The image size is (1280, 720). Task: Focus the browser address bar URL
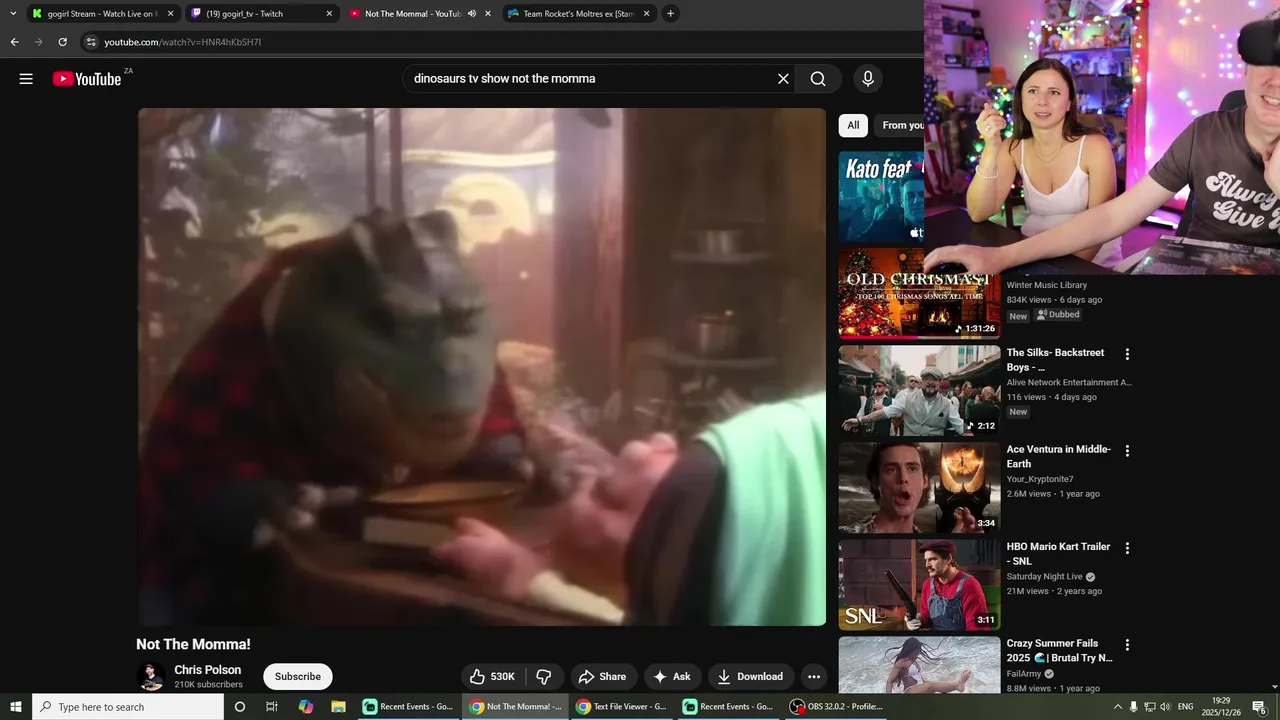(x=183, y=42)
